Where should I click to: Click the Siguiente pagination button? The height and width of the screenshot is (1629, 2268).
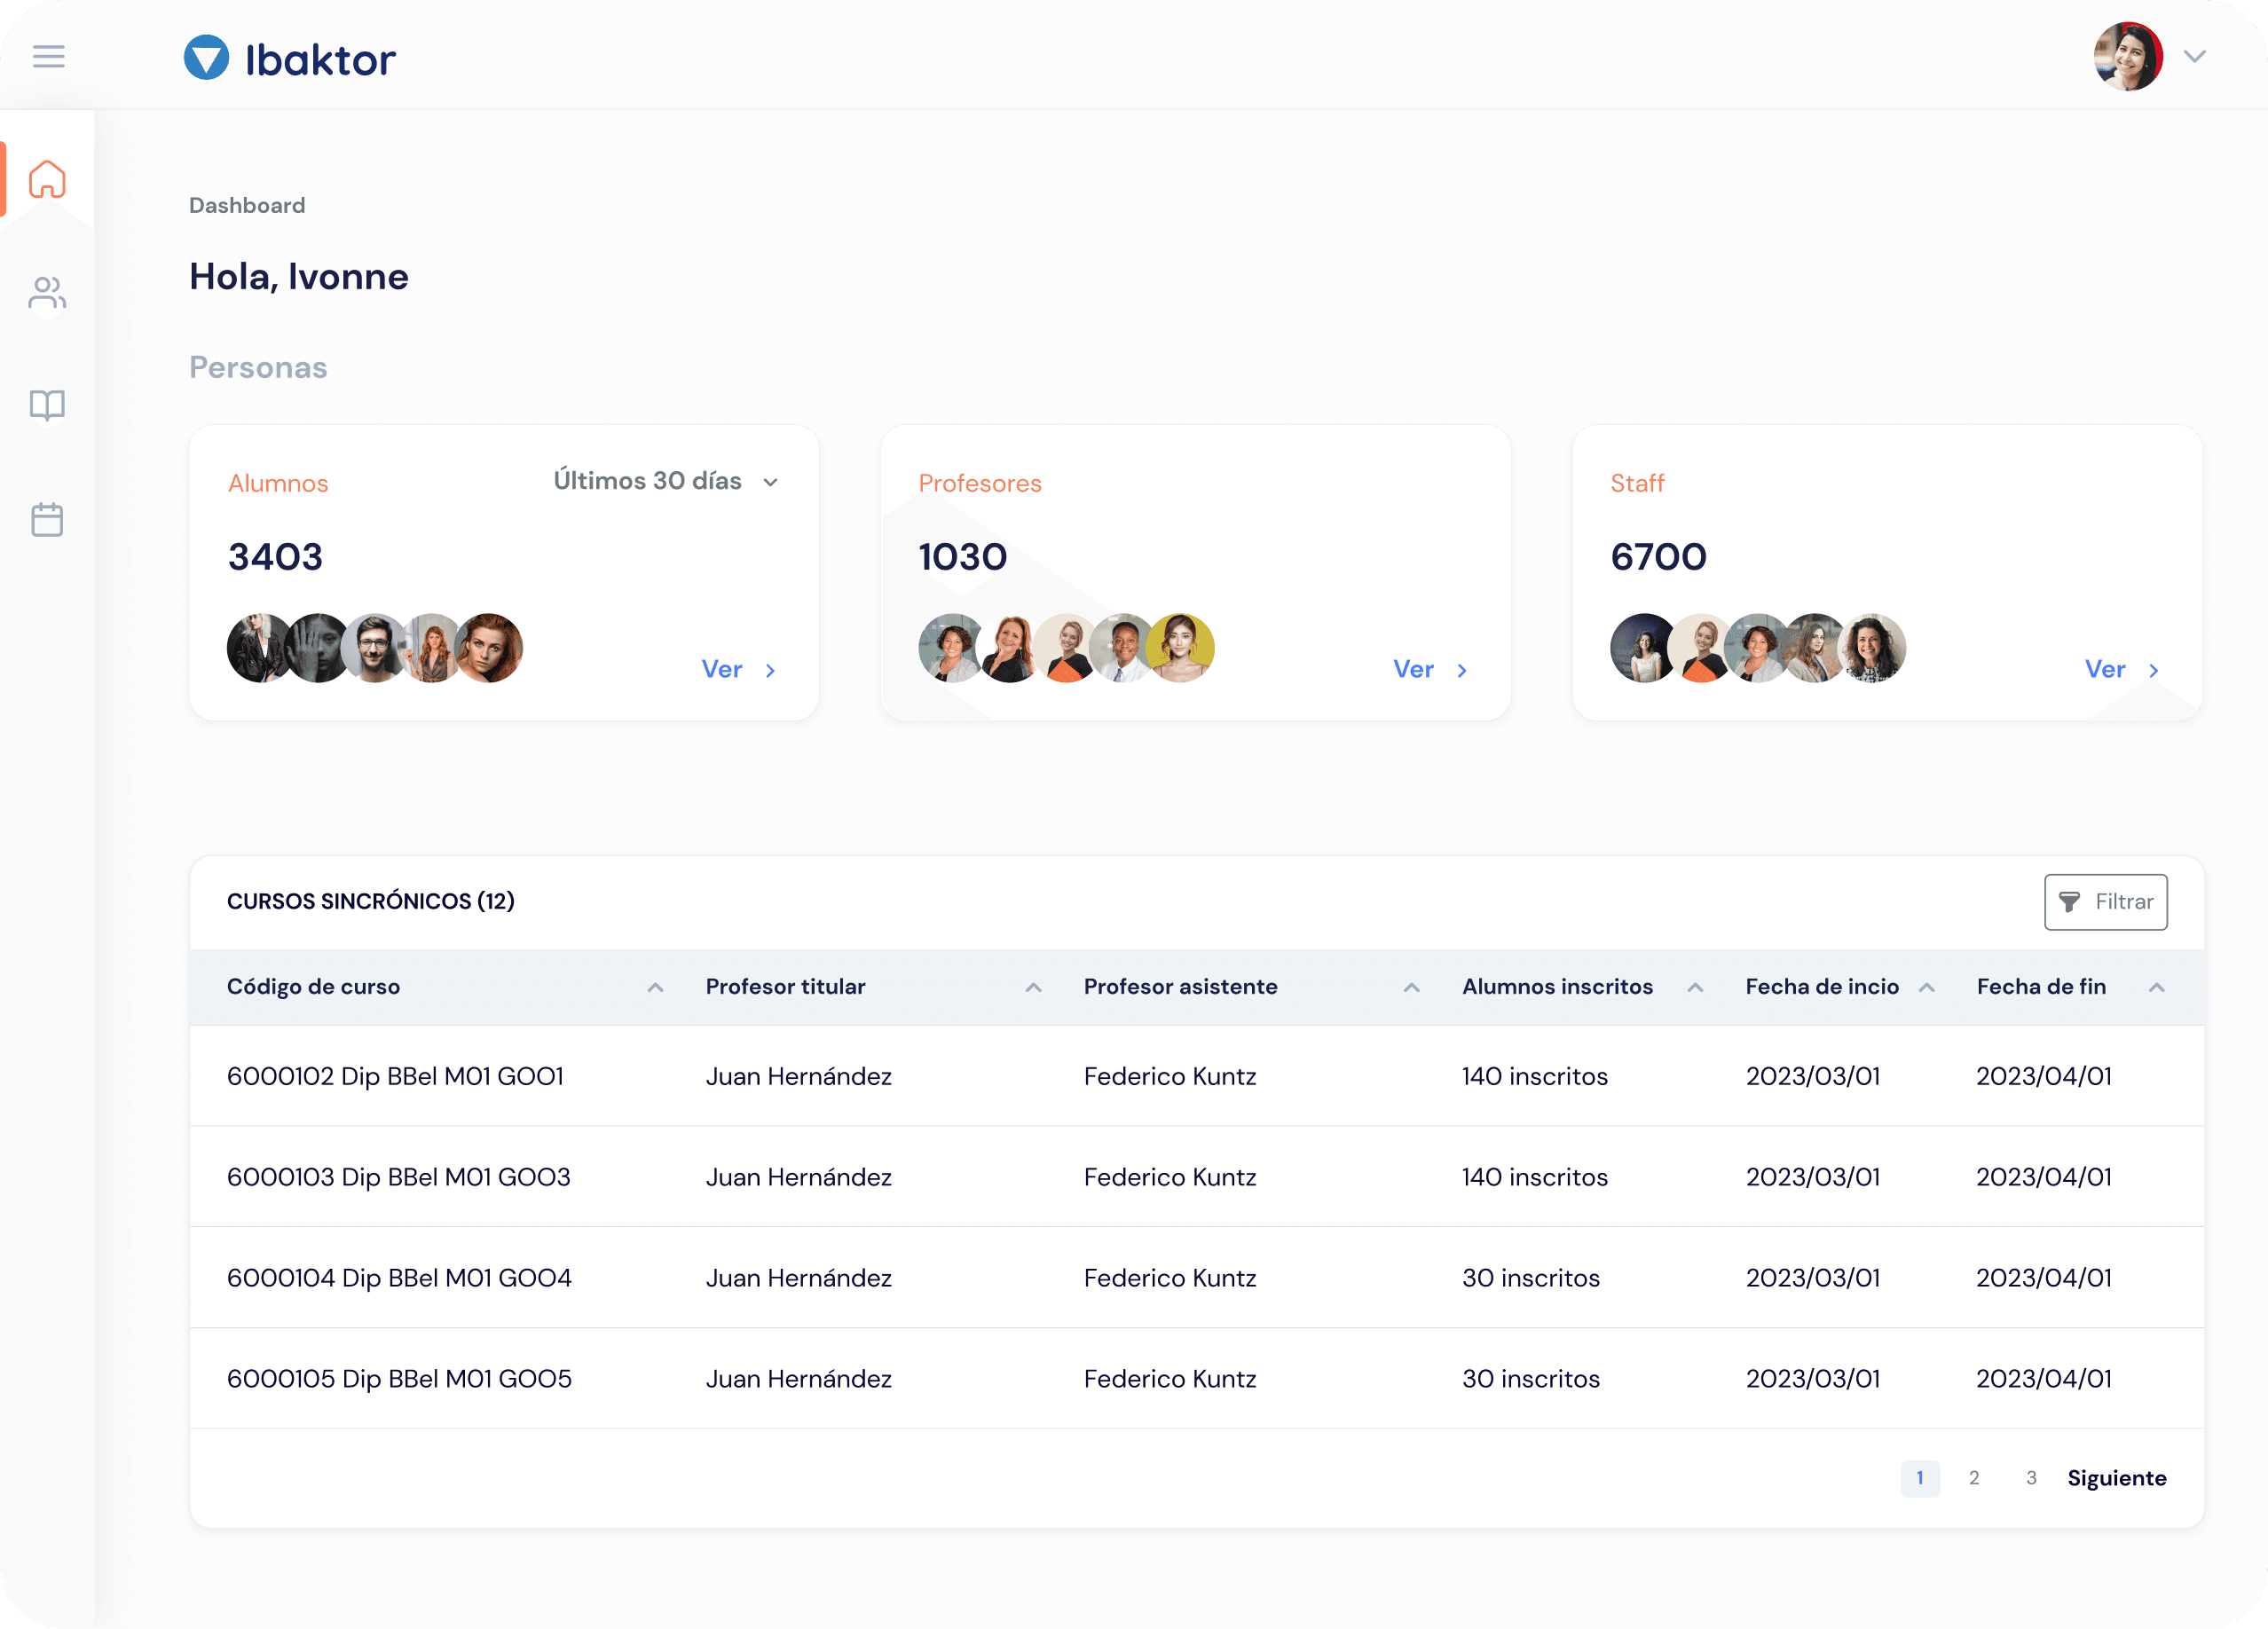(2116, 1477)
